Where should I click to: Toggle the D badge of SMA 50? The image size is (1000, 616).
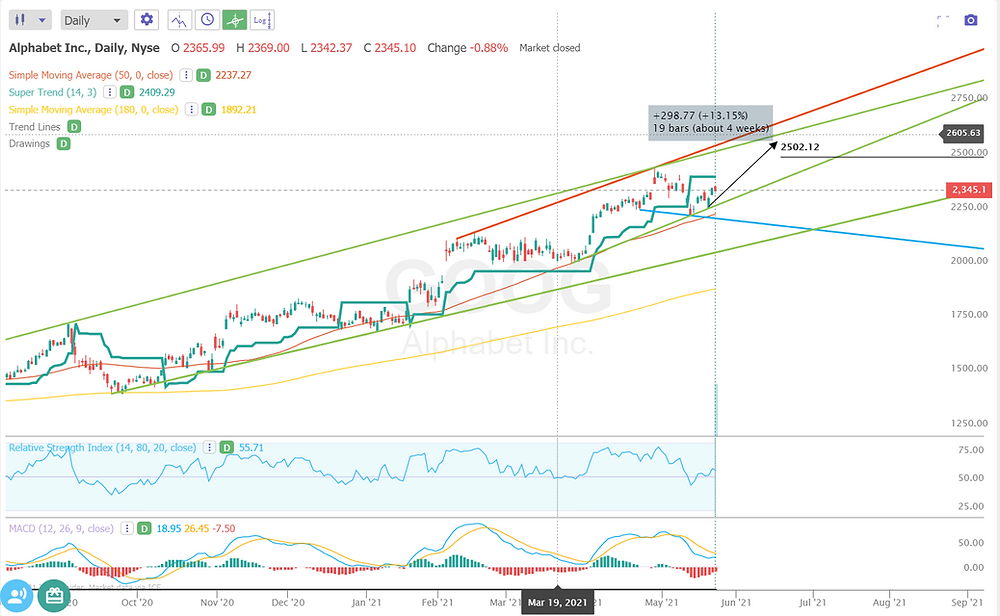pyautogui.click(x=203, y=75)
